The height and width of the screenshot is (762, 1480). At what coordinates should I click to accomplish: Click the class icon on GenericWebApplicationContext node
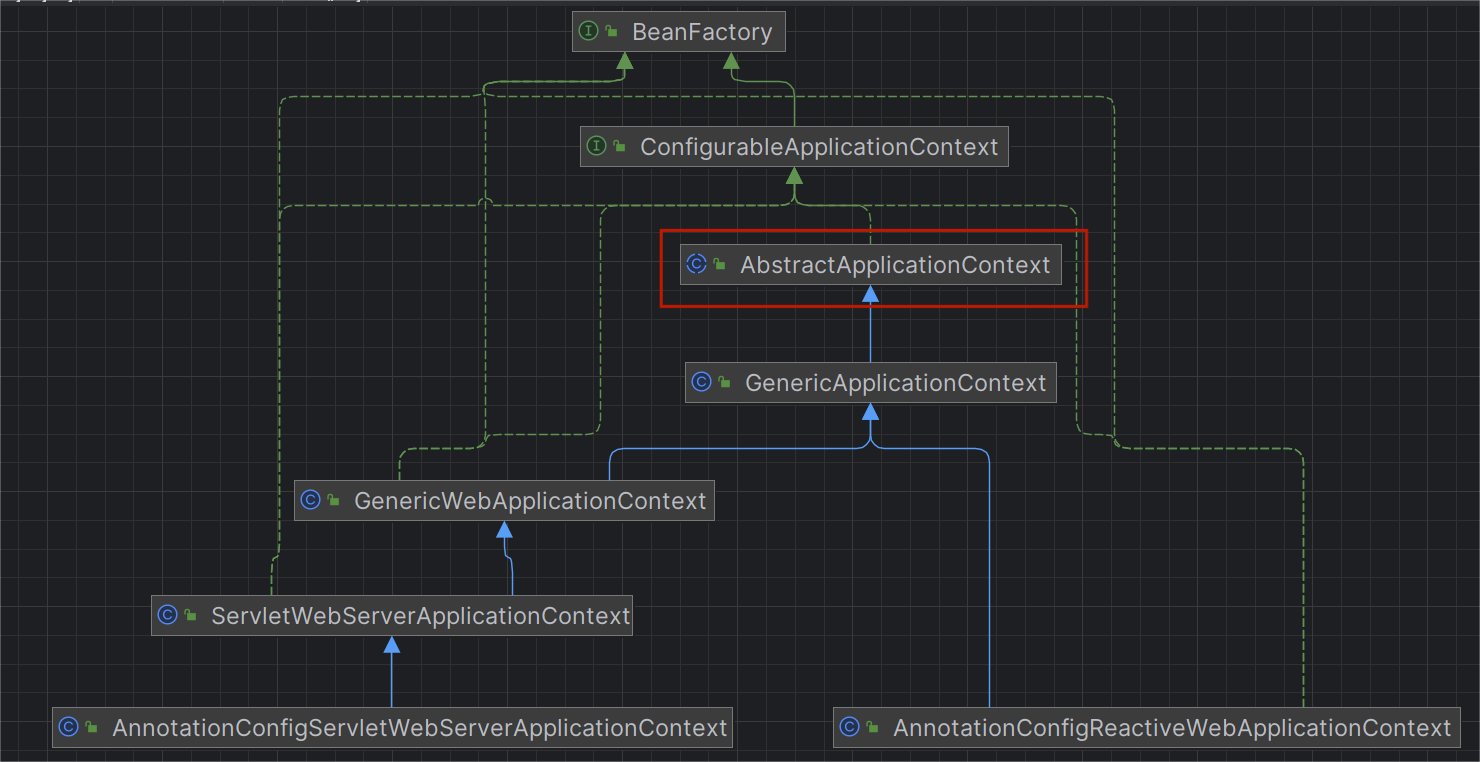click(x=311, y=500)
